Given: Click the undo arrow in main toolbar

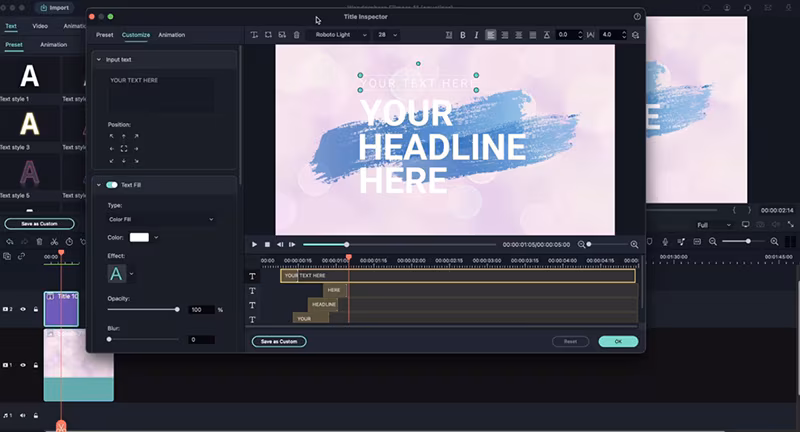Looking at the screenshot, I should tap(9, 242).
